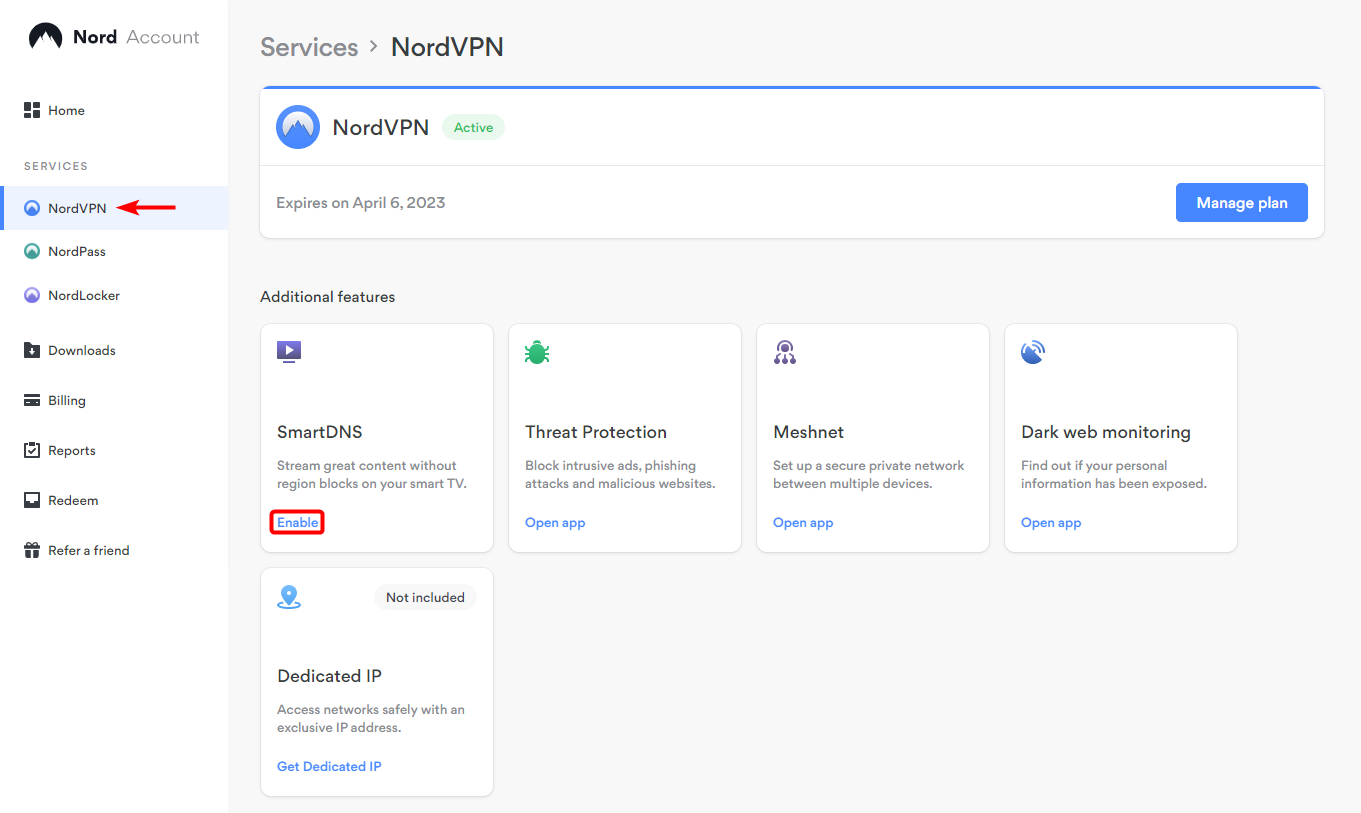Click the Downloads folder icon
The width and height of the screenshot is (1361, 813).
point(32,351)
